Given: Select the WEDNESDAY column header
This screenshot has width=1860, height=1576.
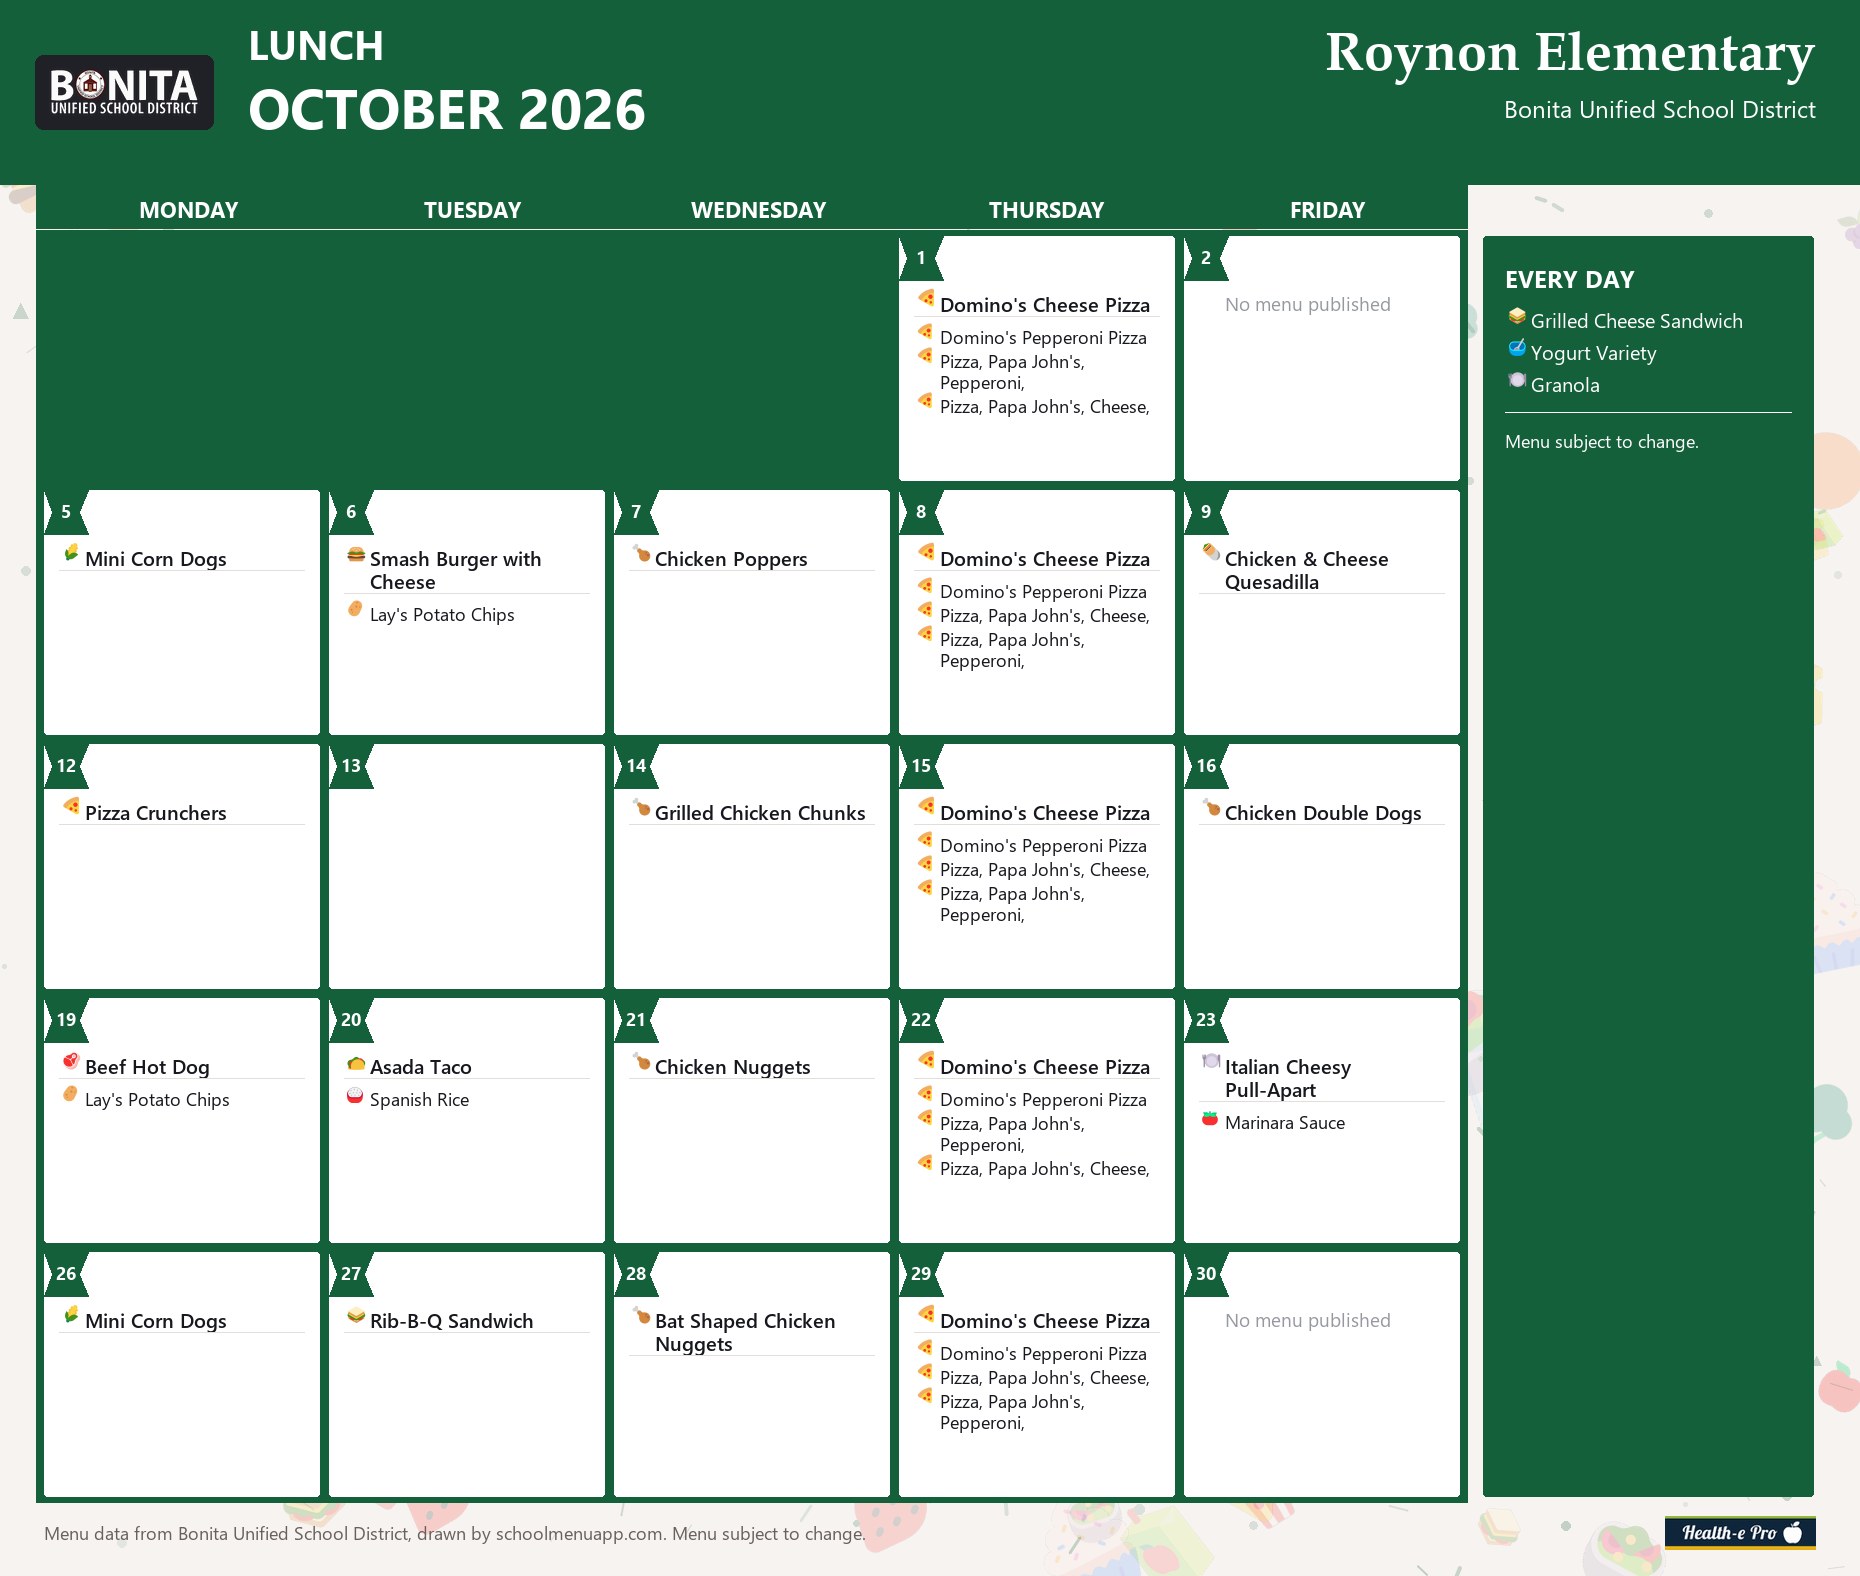Looking at the screenshot, I should tap(758, 210).
